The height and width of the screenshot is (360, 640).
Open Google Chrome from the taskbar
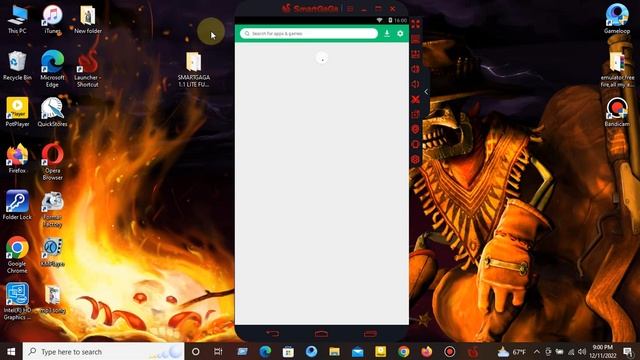(x=404, y=351)
